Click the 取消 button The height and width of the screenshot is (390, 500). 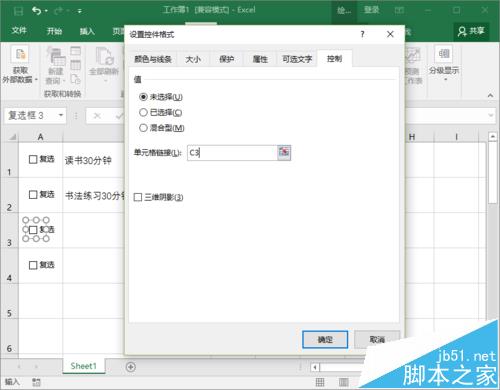[x=377, y=339]
